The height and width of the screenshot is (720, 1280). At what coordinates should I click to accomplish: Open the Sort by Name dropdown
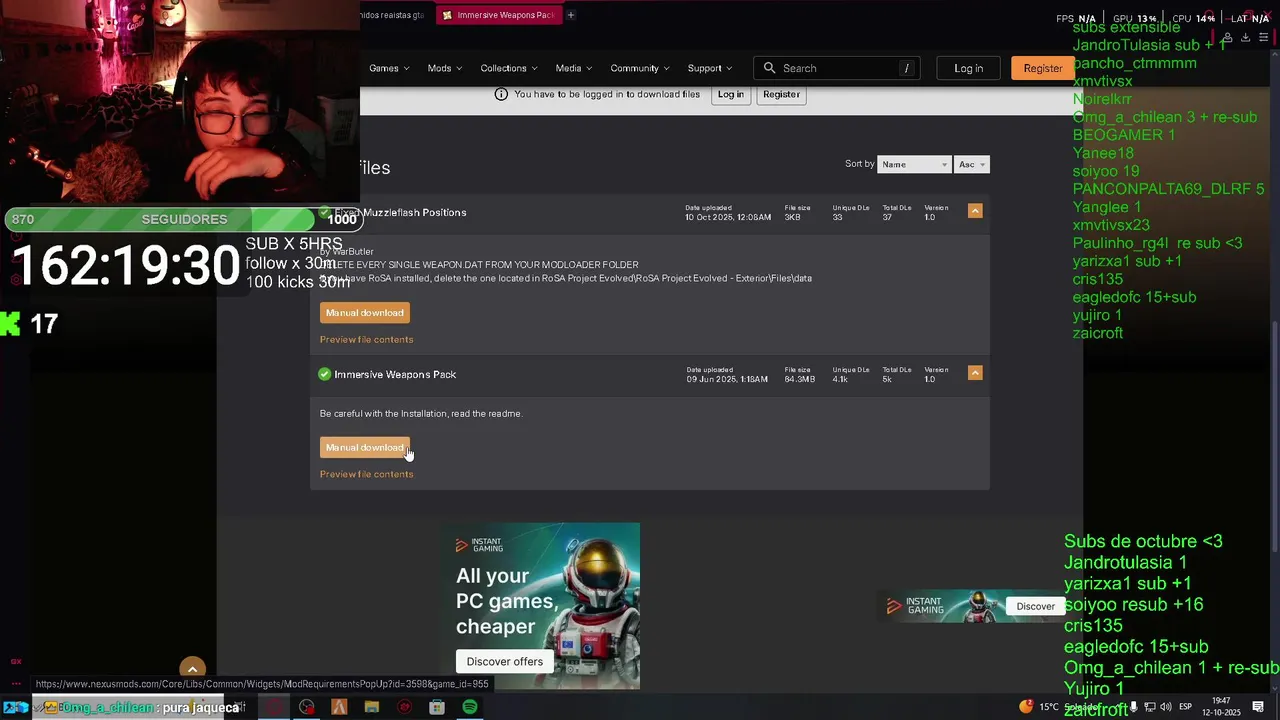[x=913, y=164]
